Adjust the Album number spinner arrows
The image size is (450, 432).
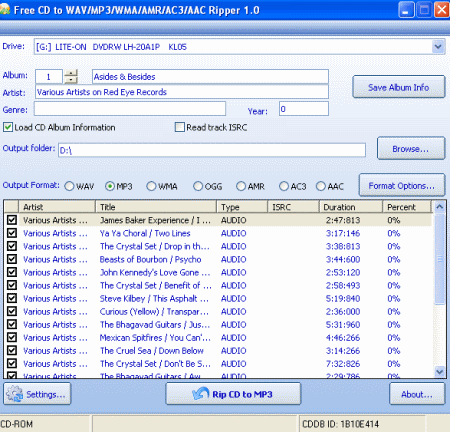(x=71, y=77)
